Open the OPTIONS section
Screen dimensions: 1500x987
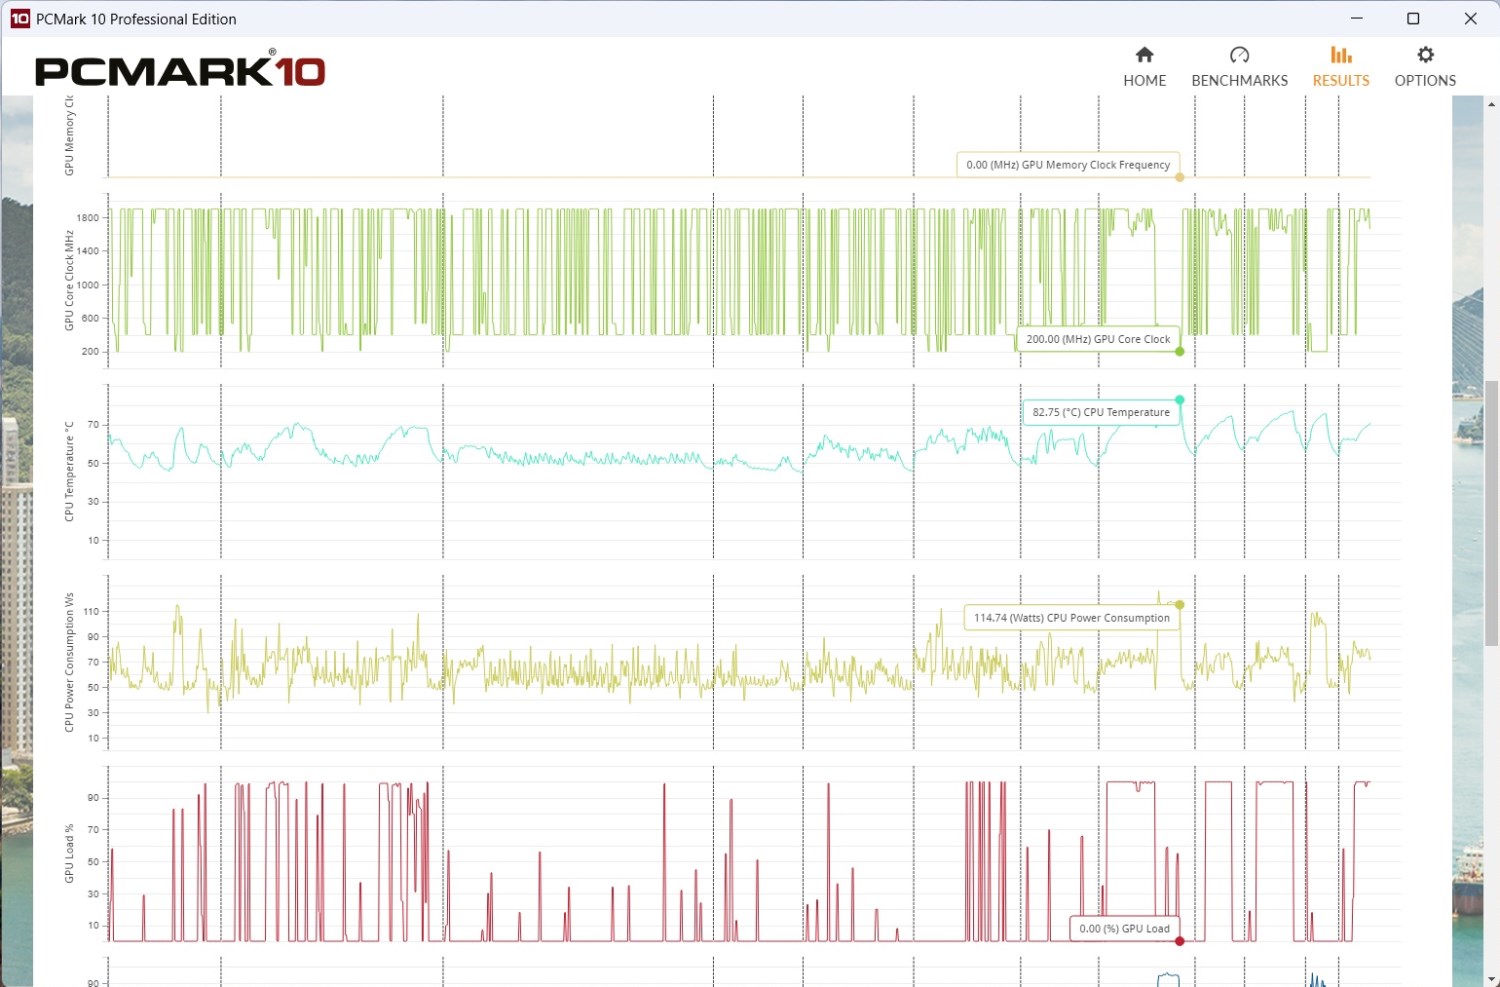coord(1425,67)
